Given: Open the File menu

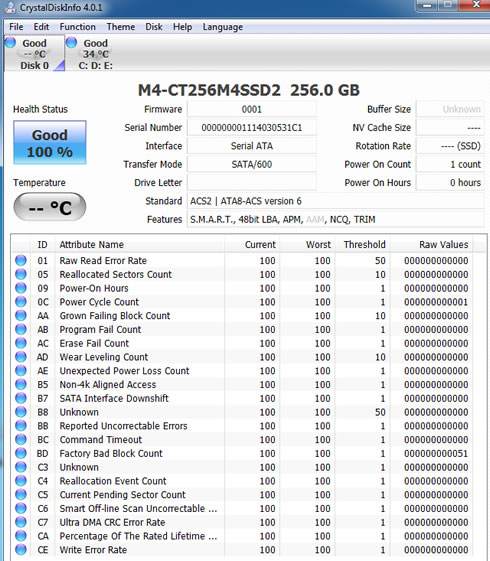Looking at the screenshot, I should point(16,27).
